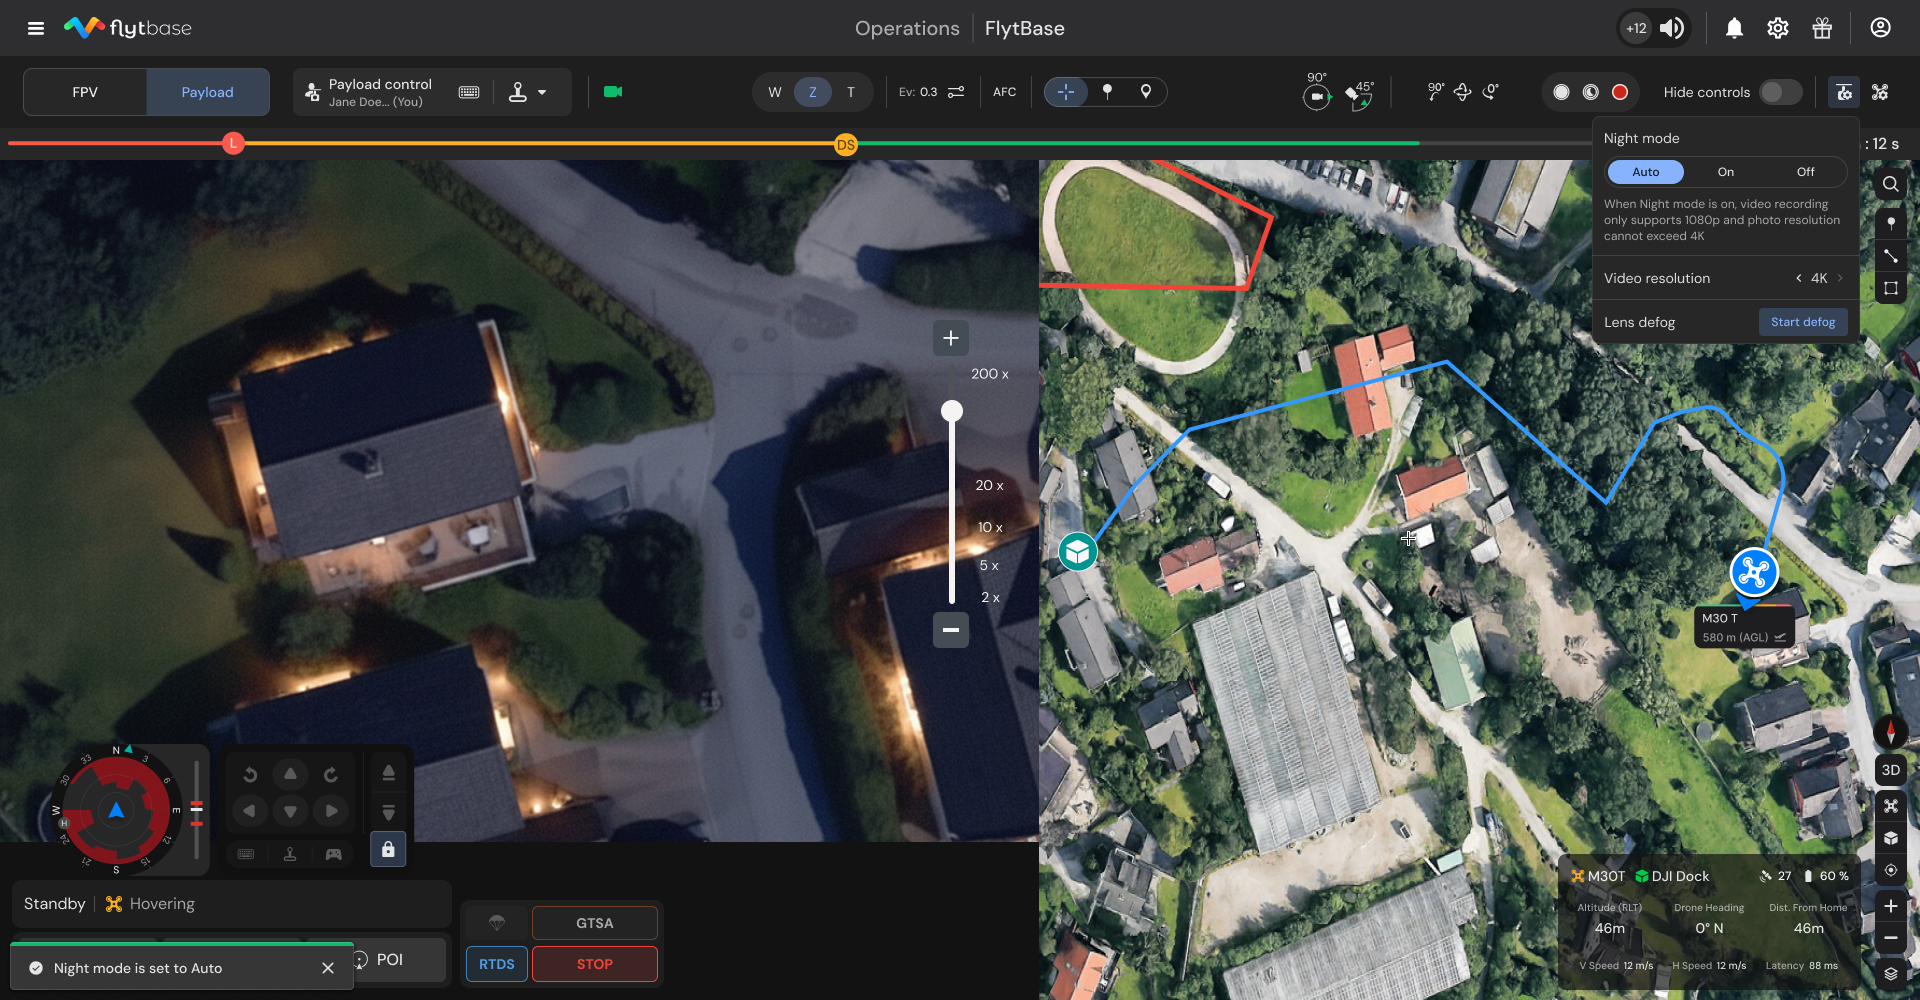This screenshot has width=1920, height=1000.
Task: Open the settings gear
Action: (1778, 28)
